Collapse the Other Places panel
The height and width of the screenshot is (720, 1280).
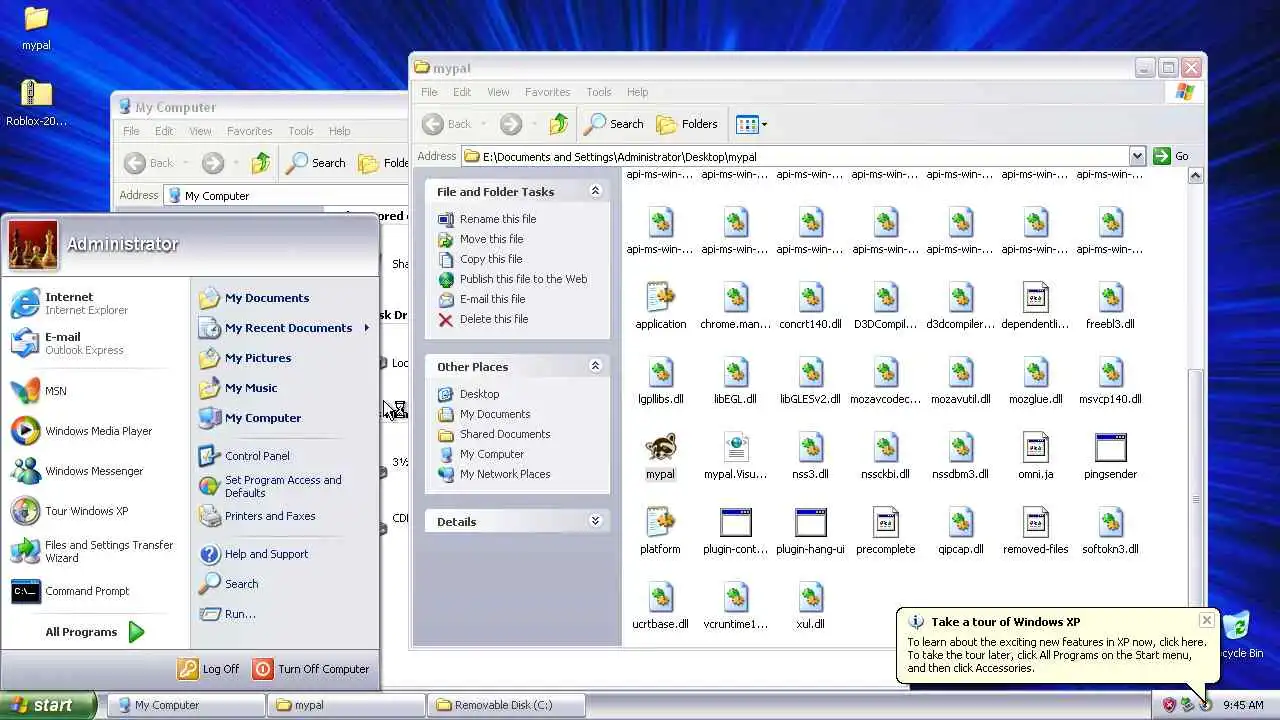[595, 366]
